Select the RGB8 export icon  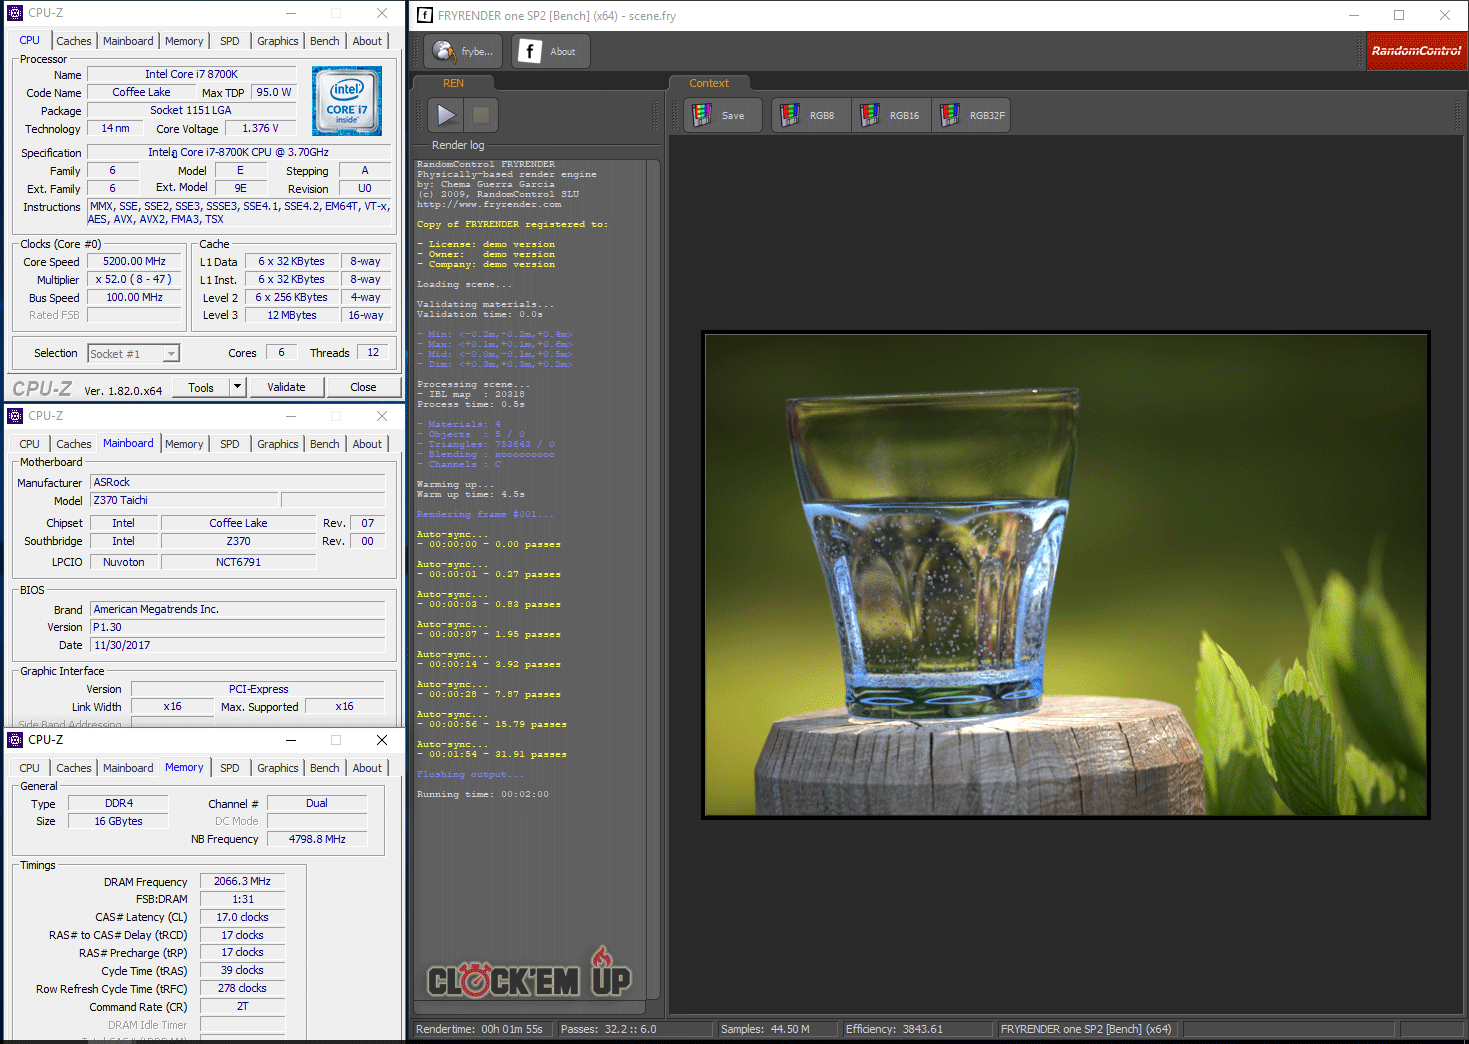pyautogui.click(x=790, y=115)
